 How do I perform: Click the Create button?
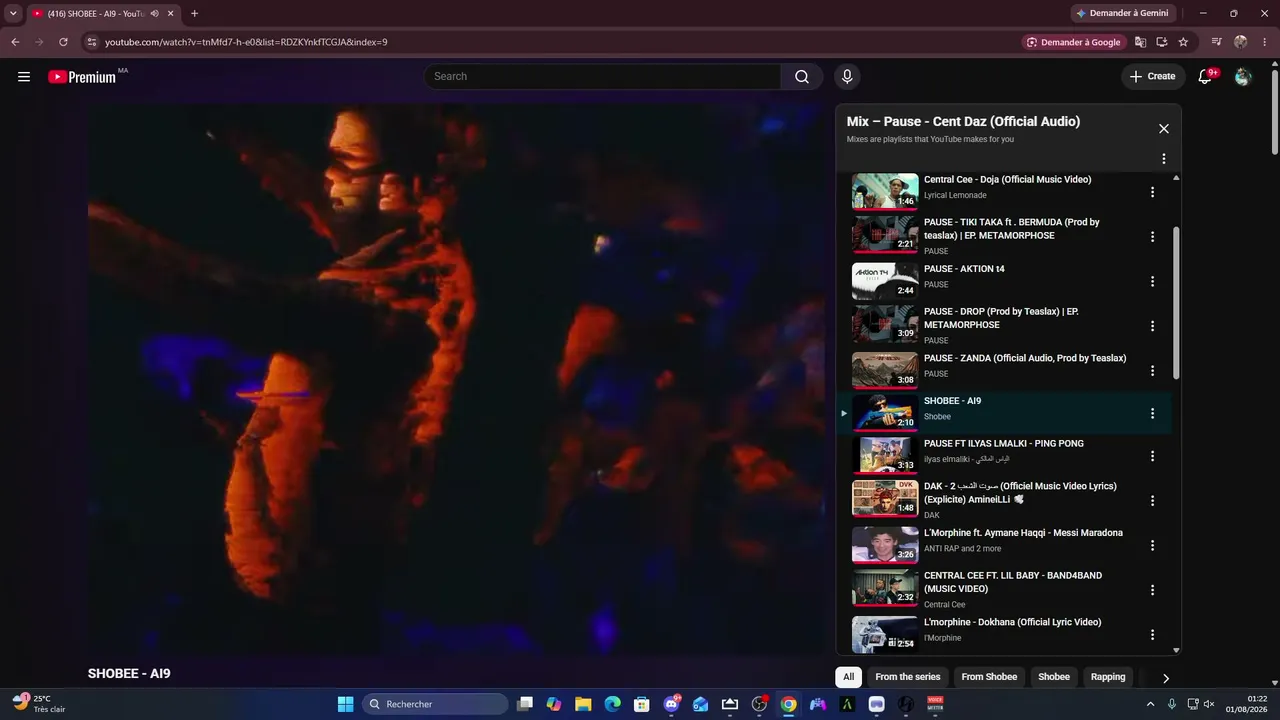pos(1153,76)
